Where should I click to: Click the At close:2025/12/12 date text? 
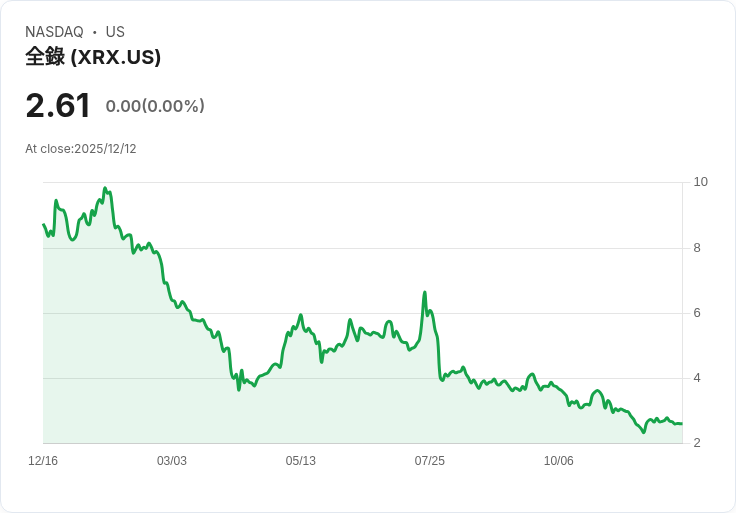click(x=81, y=149)
